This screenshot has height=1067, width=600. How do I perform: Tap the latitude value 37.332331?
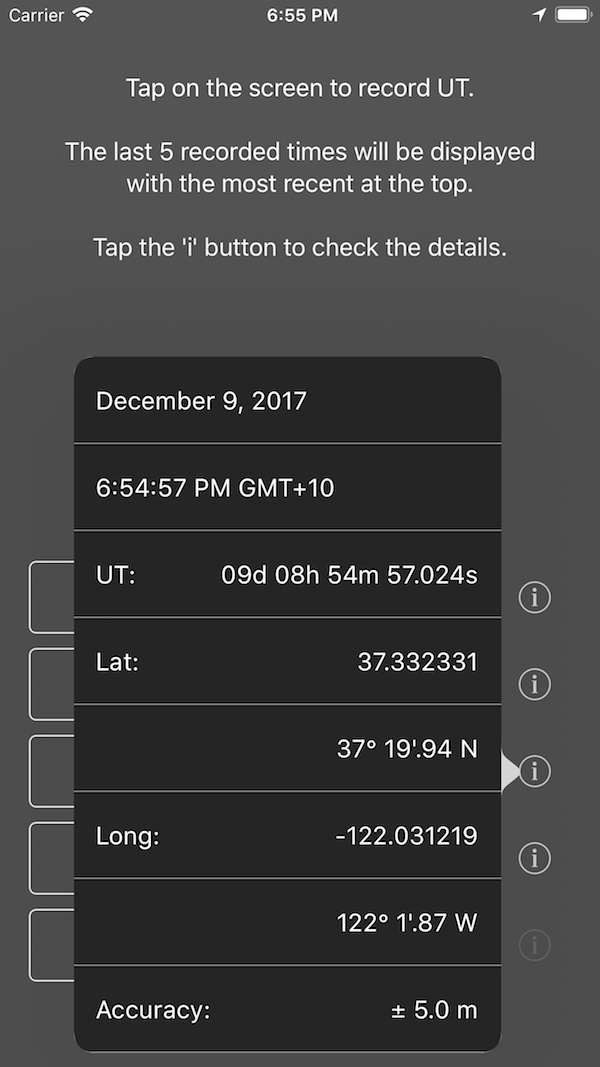(417, 662)
